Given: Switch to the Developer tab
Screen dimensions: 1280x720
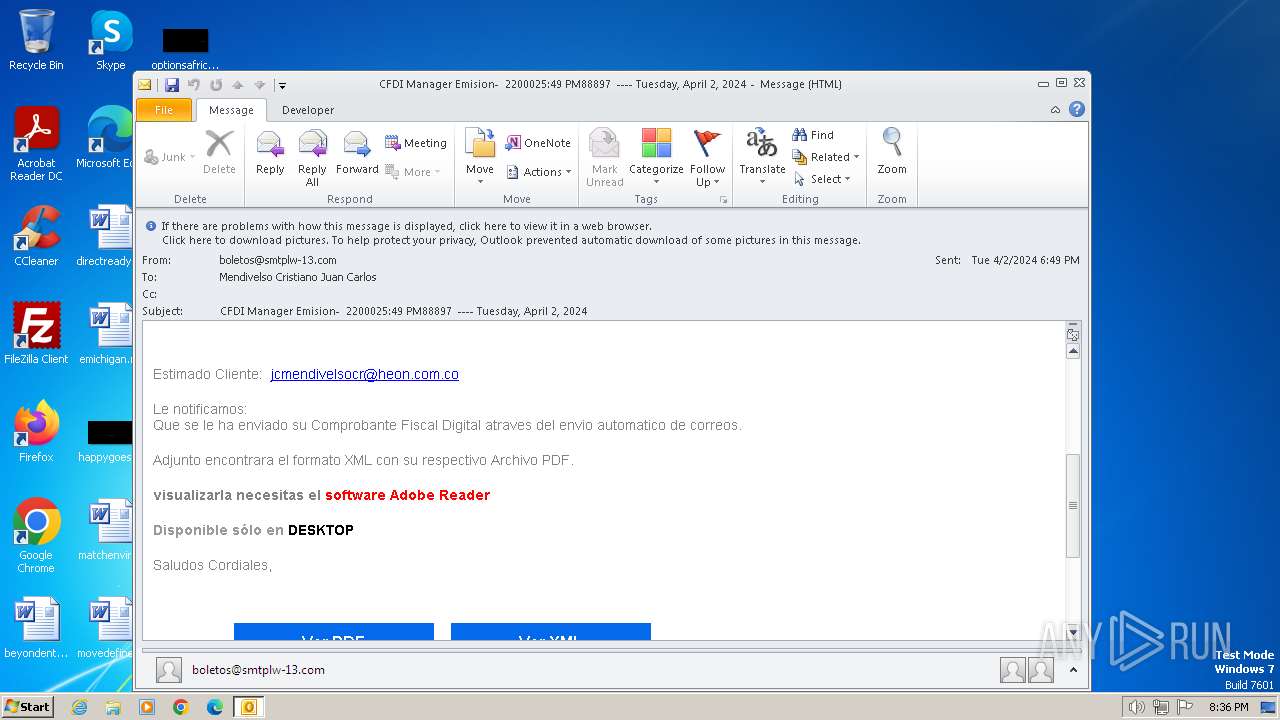Looking at the screenshot, I should [308, 110].
